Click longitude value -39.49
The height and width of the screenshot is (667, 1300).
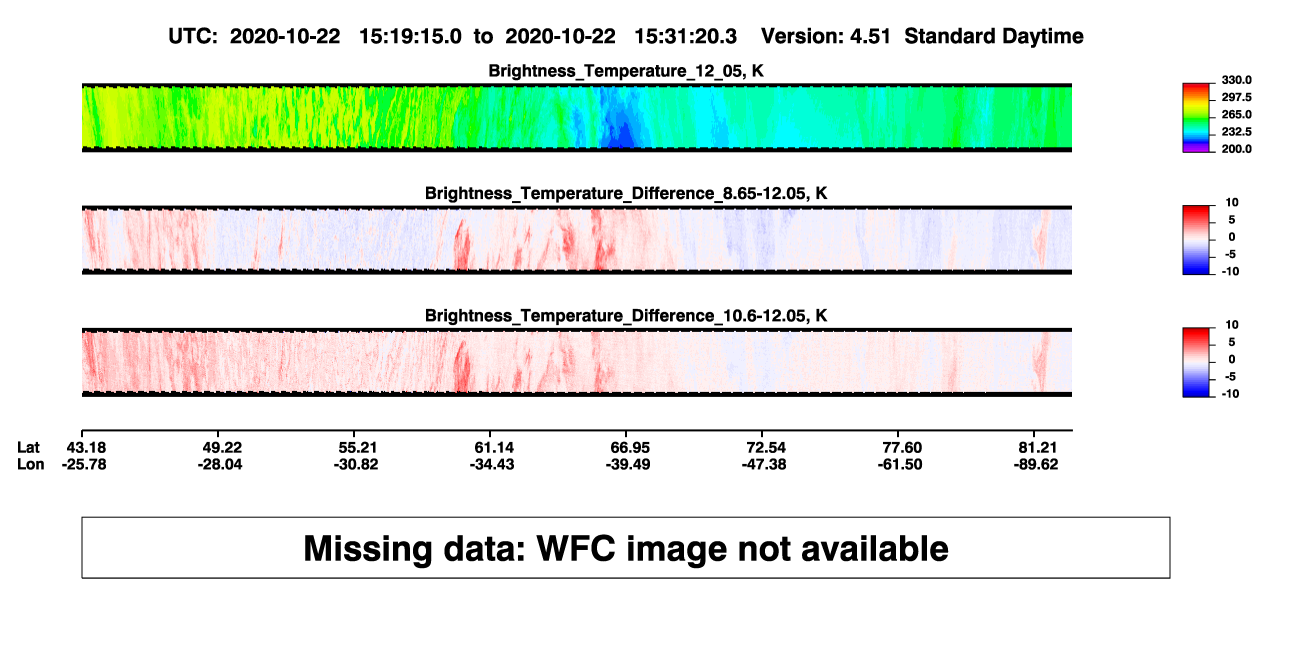(x=630, y=464)
